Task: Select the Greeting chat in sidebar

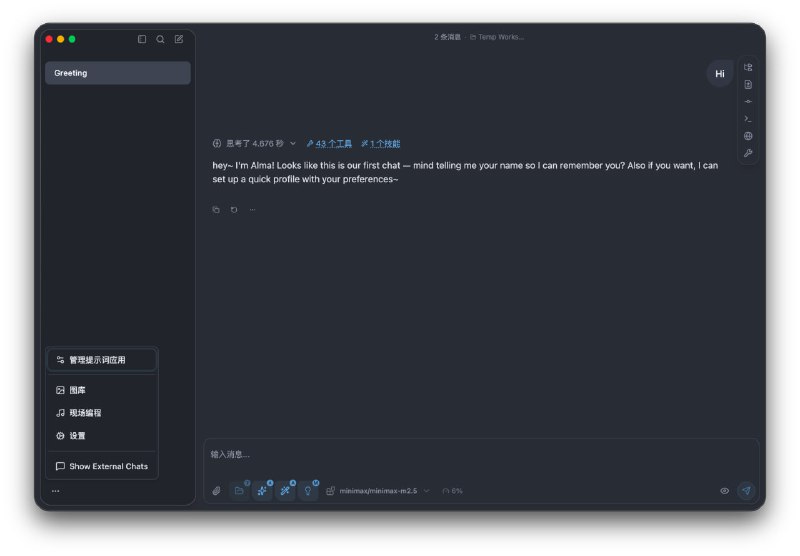Action: pos(118,73)
